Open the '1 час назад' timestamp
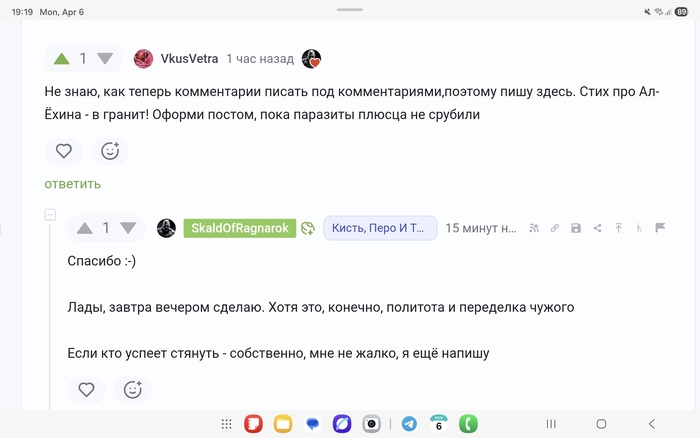This screenshot has width=700, height=438. (x=260, y=58)
